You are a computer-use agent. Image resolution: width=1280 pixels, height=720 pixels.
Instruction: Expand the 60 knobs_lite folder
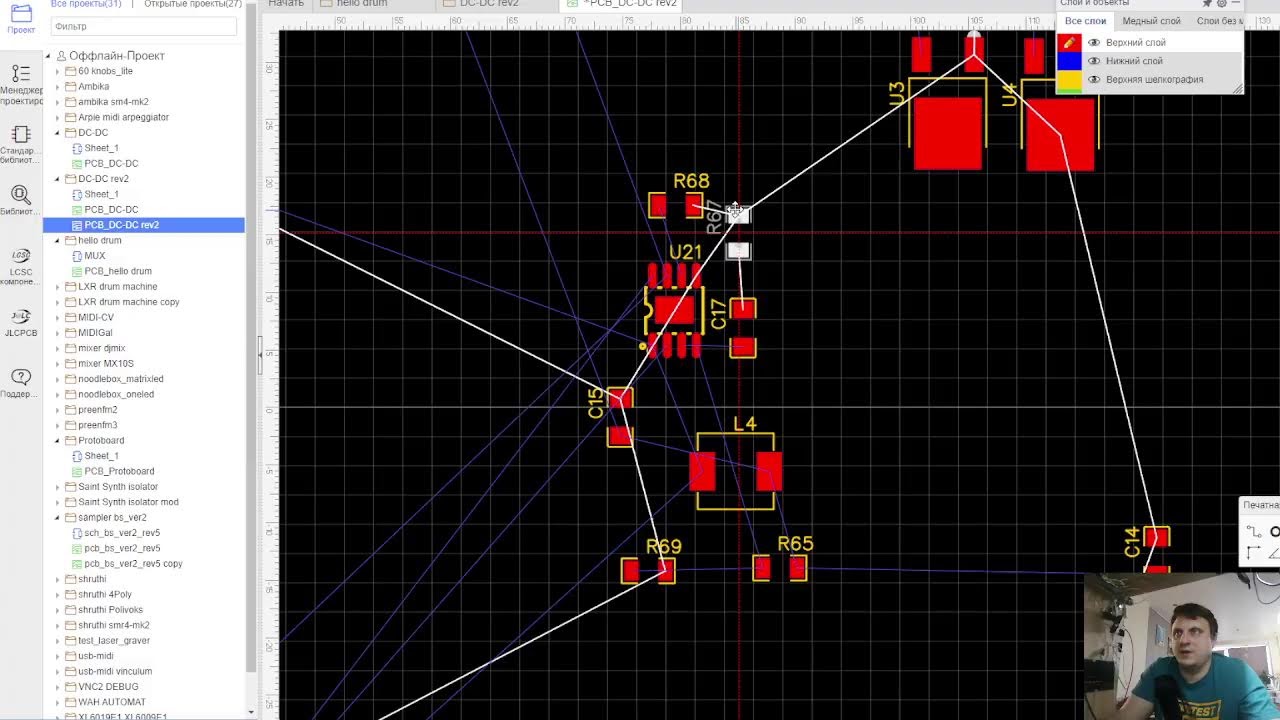[57, 71]
